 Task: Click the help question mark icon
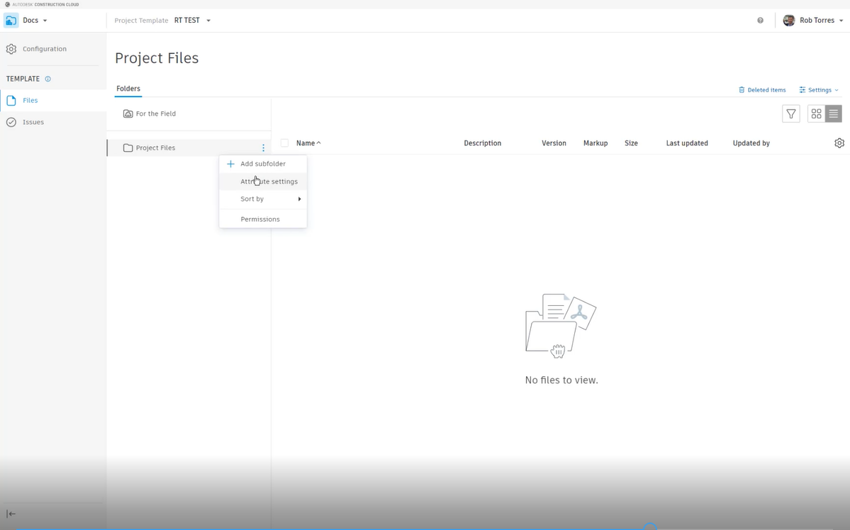click(760, 21)
